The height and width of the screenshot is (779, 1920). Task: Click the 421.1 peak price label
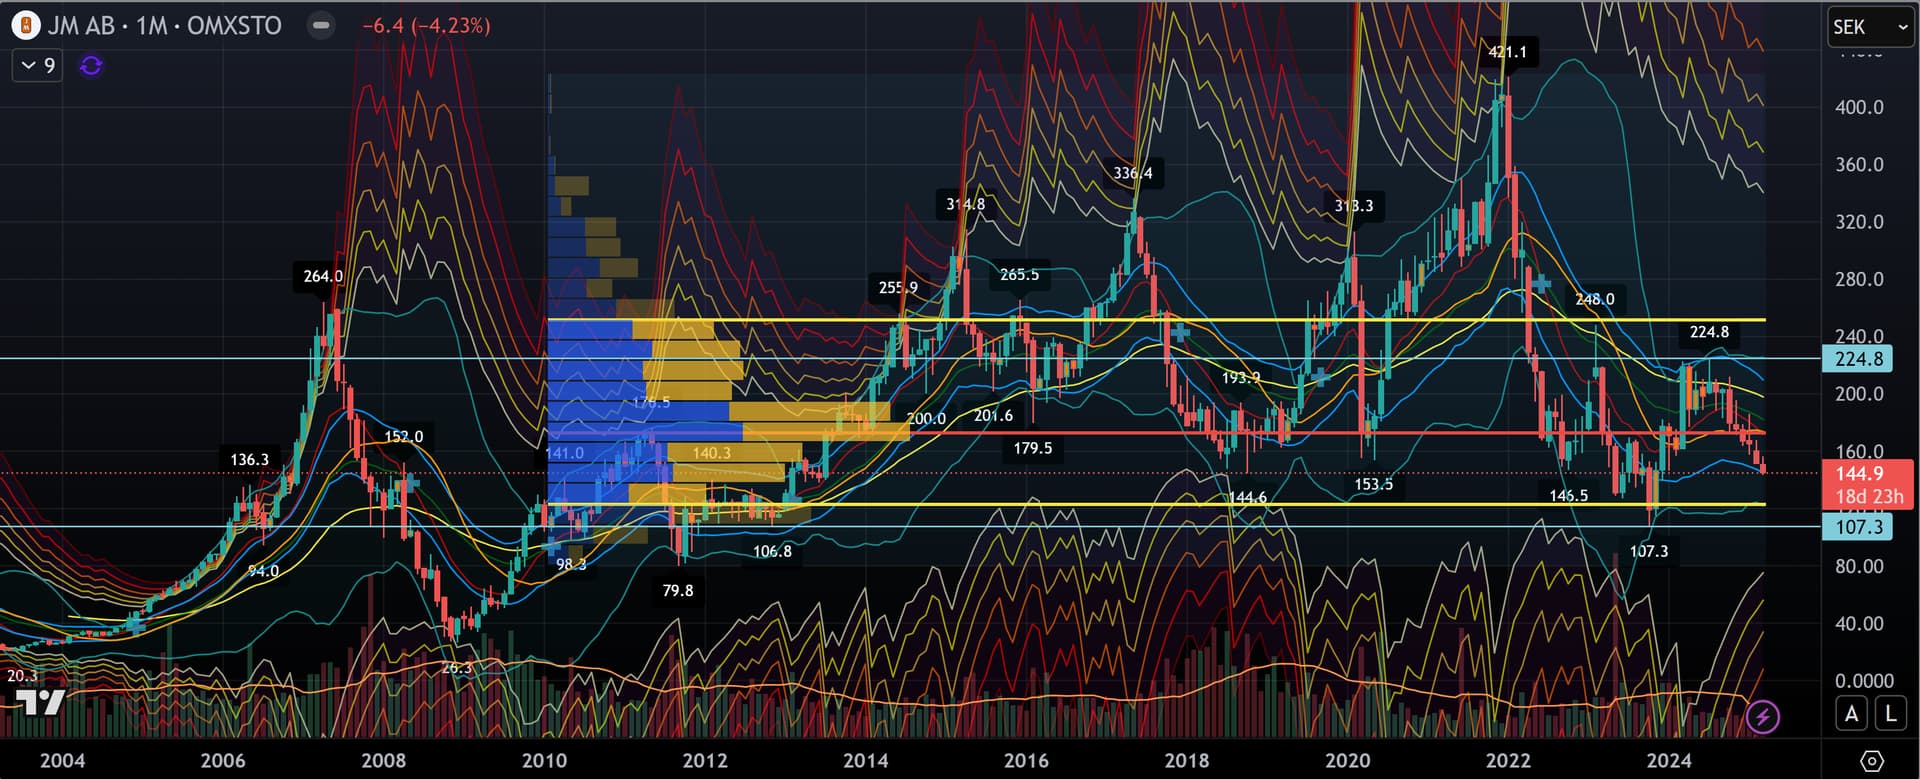(x=1507, y=52)
